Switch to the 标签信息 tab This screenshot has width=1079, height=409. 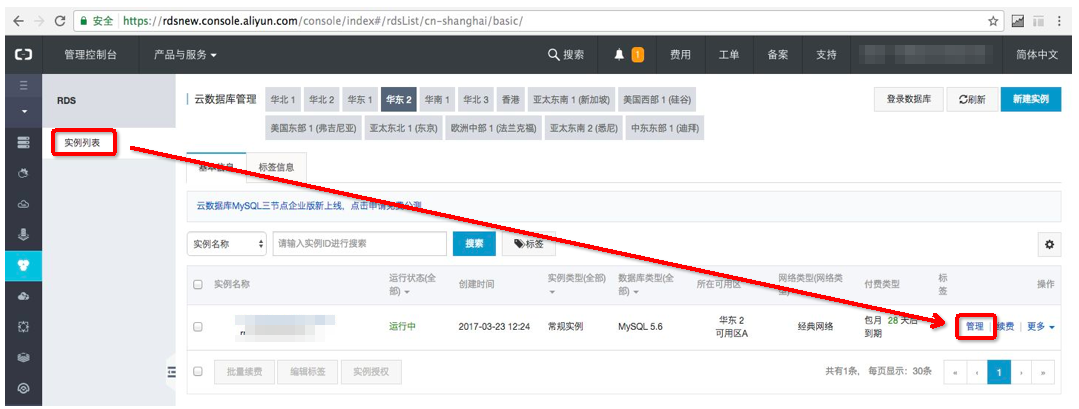pyautogui.click(x=276, y=167)
